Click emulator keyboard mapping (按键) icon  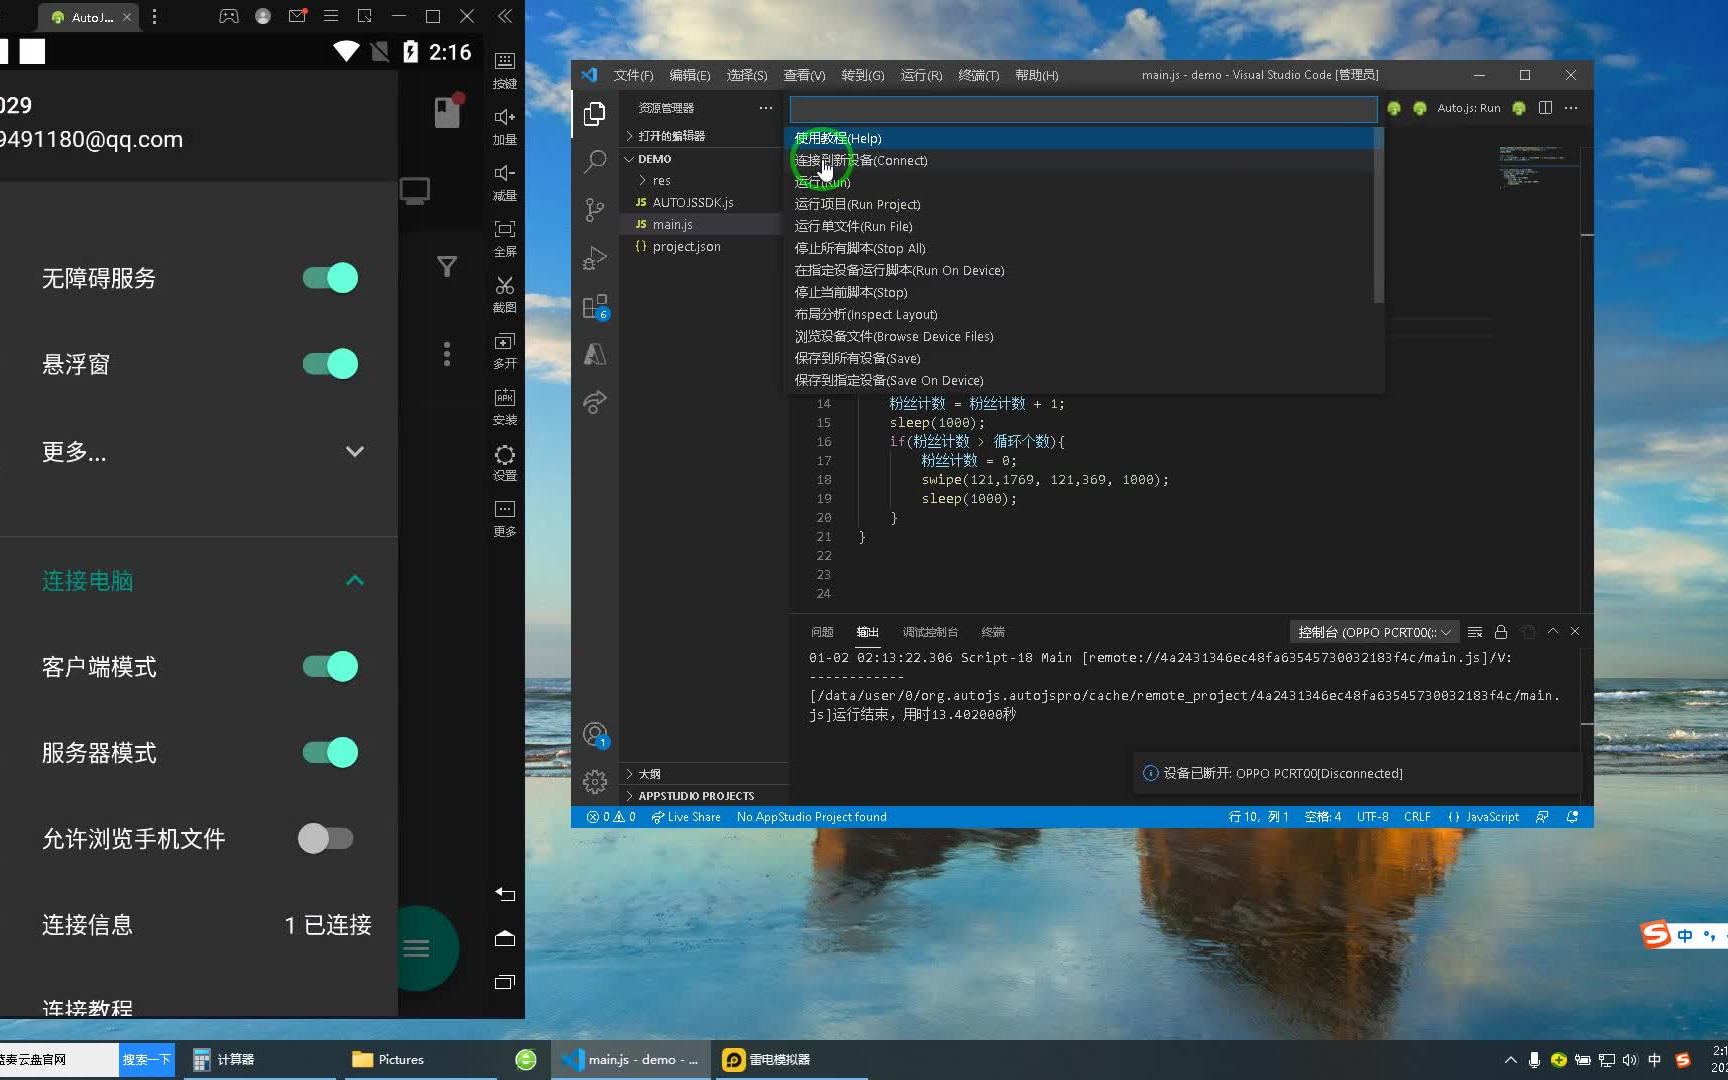(x=505, y=70)
